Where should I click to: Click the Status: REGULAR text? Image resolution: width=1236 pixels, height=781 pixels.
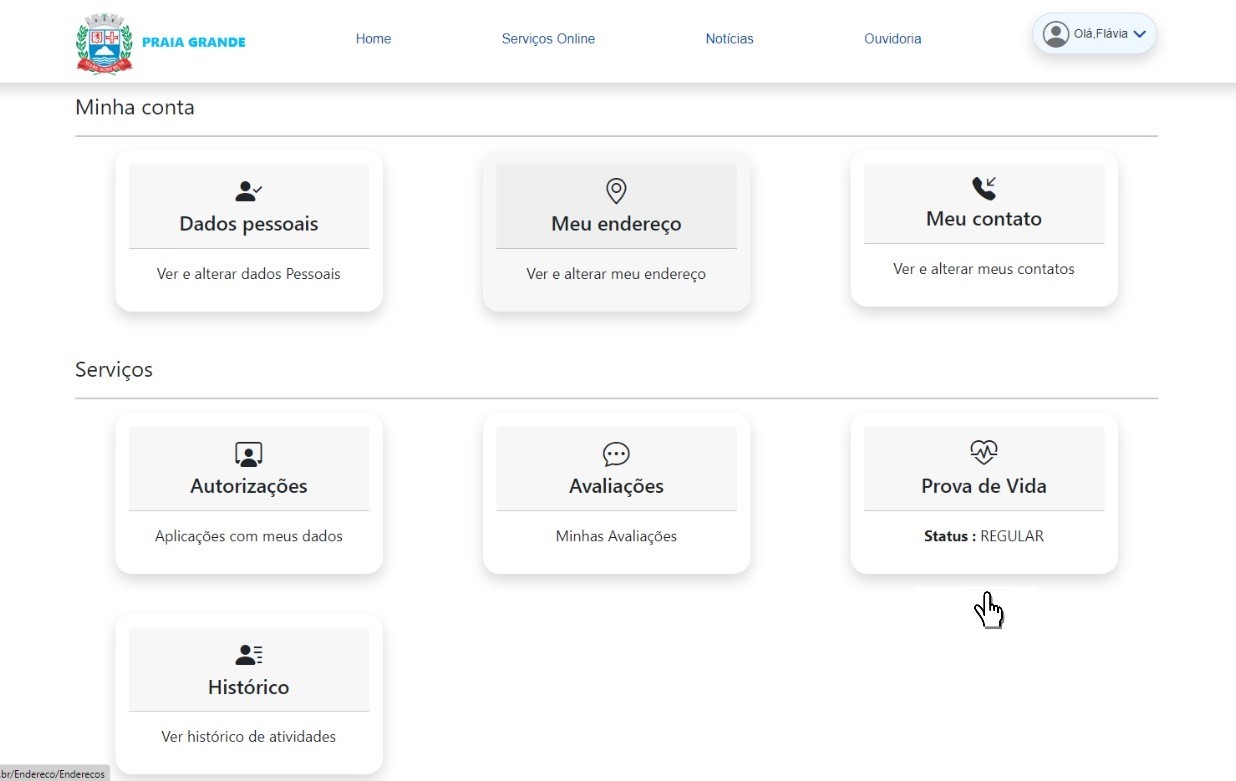click(x=984, y=536)
